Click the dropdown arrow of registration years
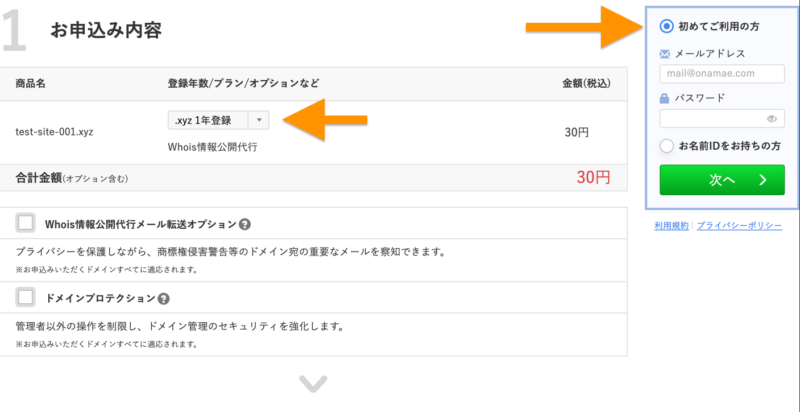 click(x=259, y=120)
